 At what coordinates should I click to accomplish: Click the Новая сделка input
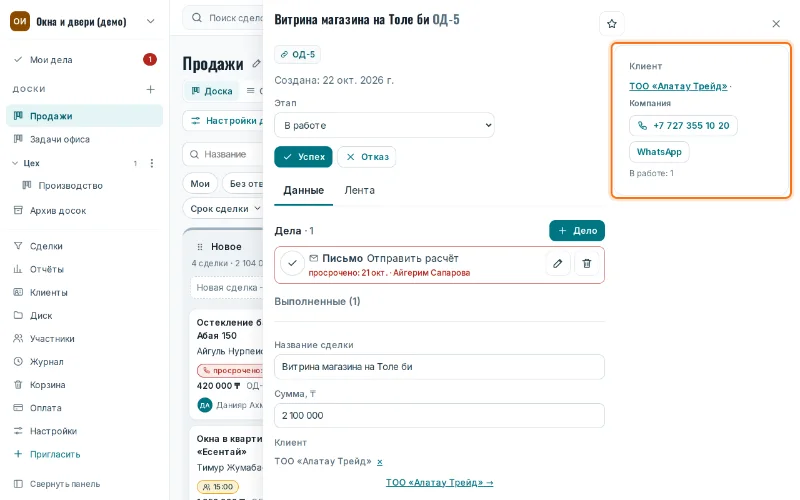point(227,288)
